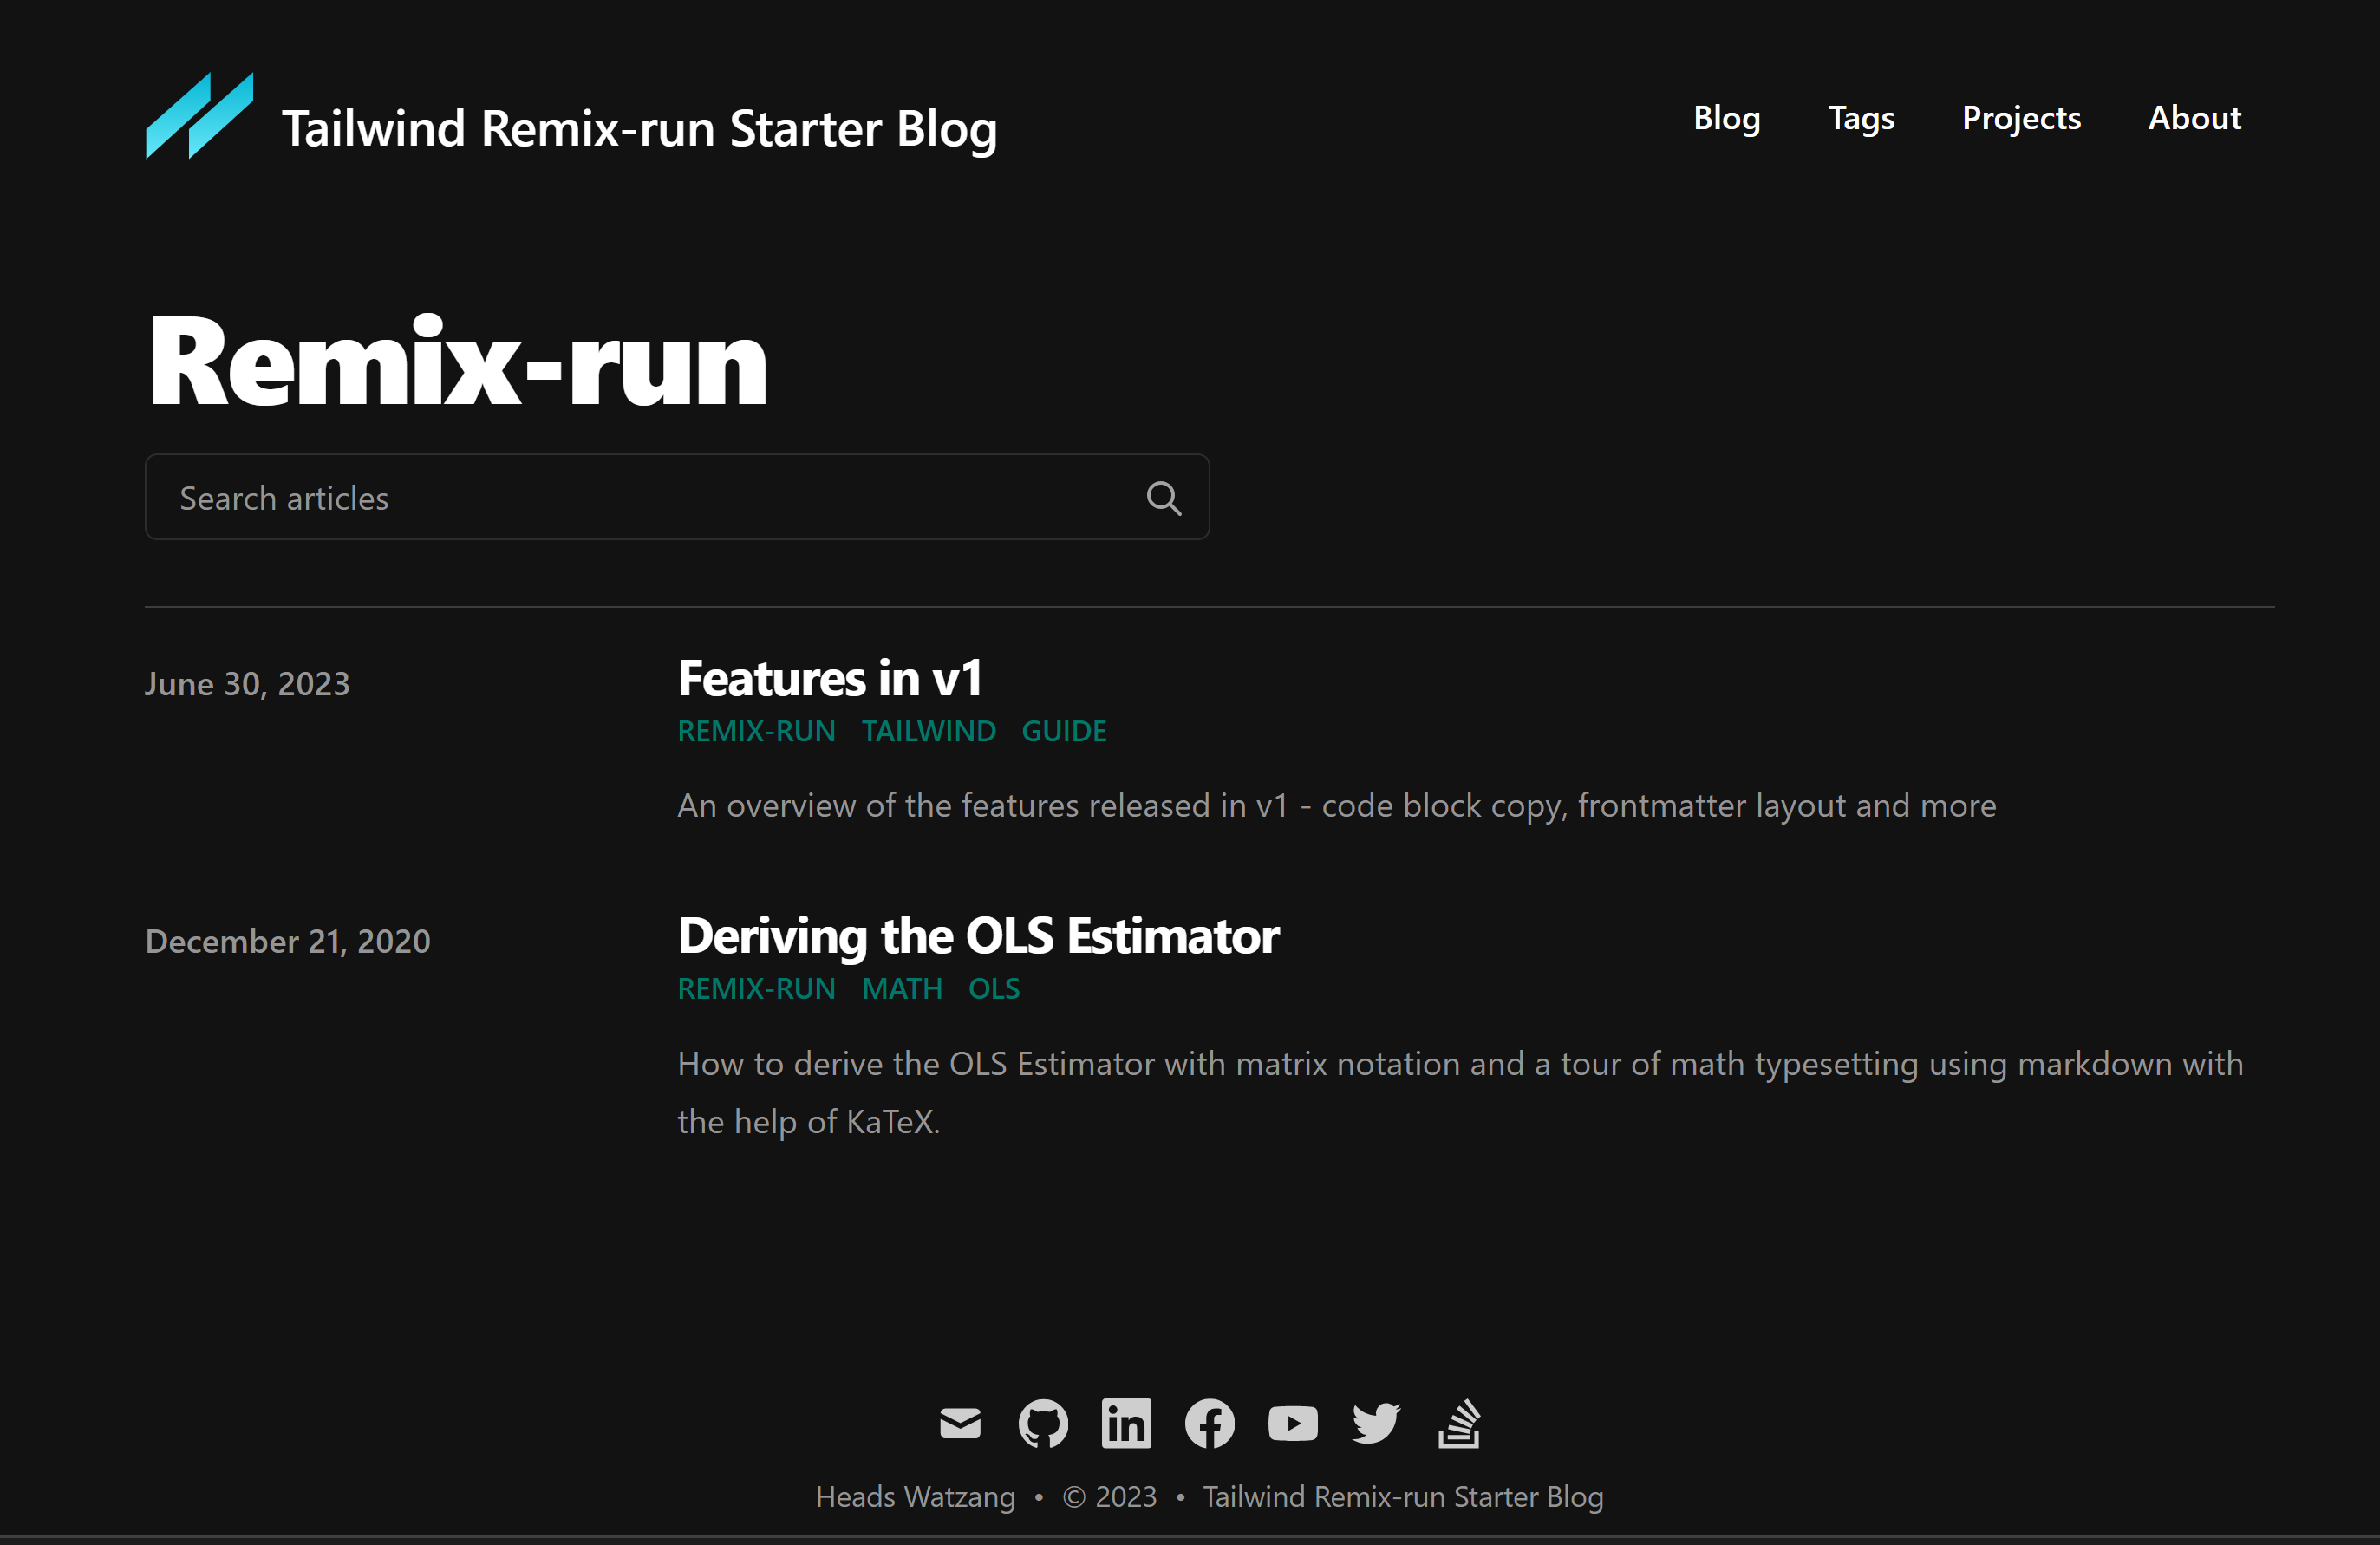This screenshot has height=1545, width=2380.
Task: Navigate to the Projects page
Action: coord(2020,118)
